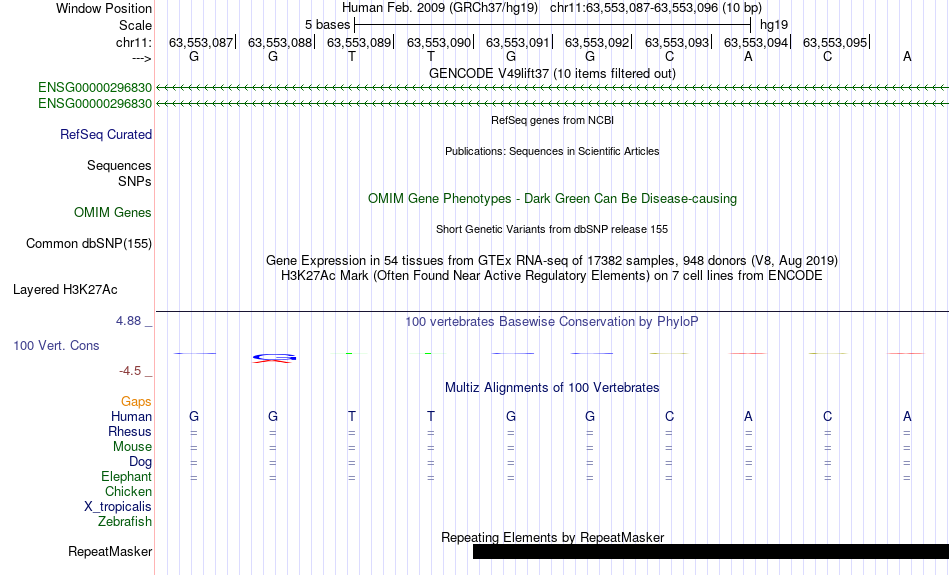This screenshot has height=575, width=950.
Task: Click the -4.5 lower PhyloP scale value
Action: [130, 371]
